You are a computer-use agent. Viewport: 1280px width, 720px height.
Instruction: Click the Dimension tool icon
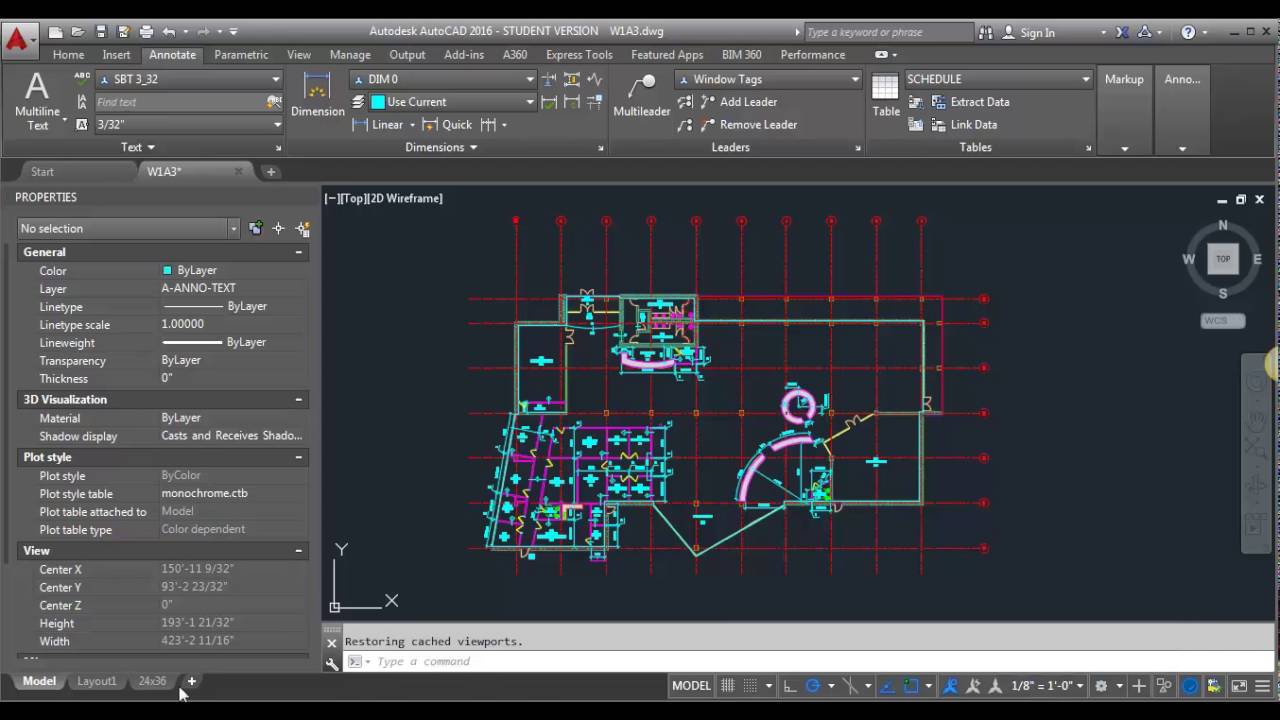coord(317,88)
